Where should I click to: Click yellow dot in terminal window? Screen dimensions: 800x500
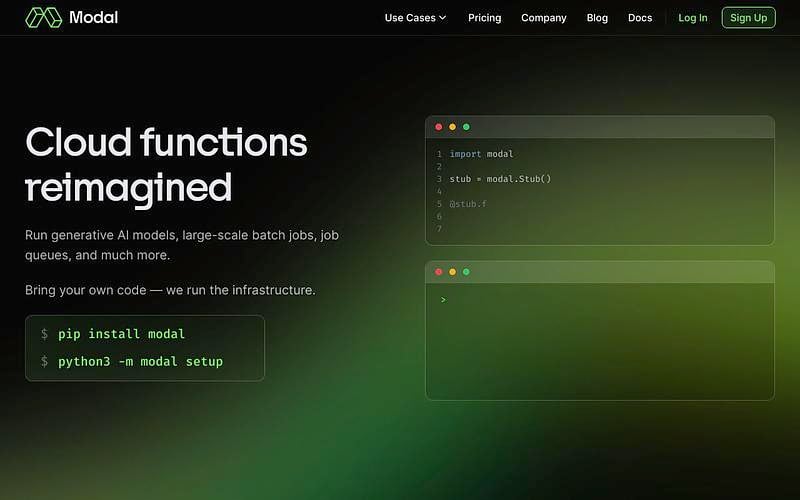[x=453, y=272]
